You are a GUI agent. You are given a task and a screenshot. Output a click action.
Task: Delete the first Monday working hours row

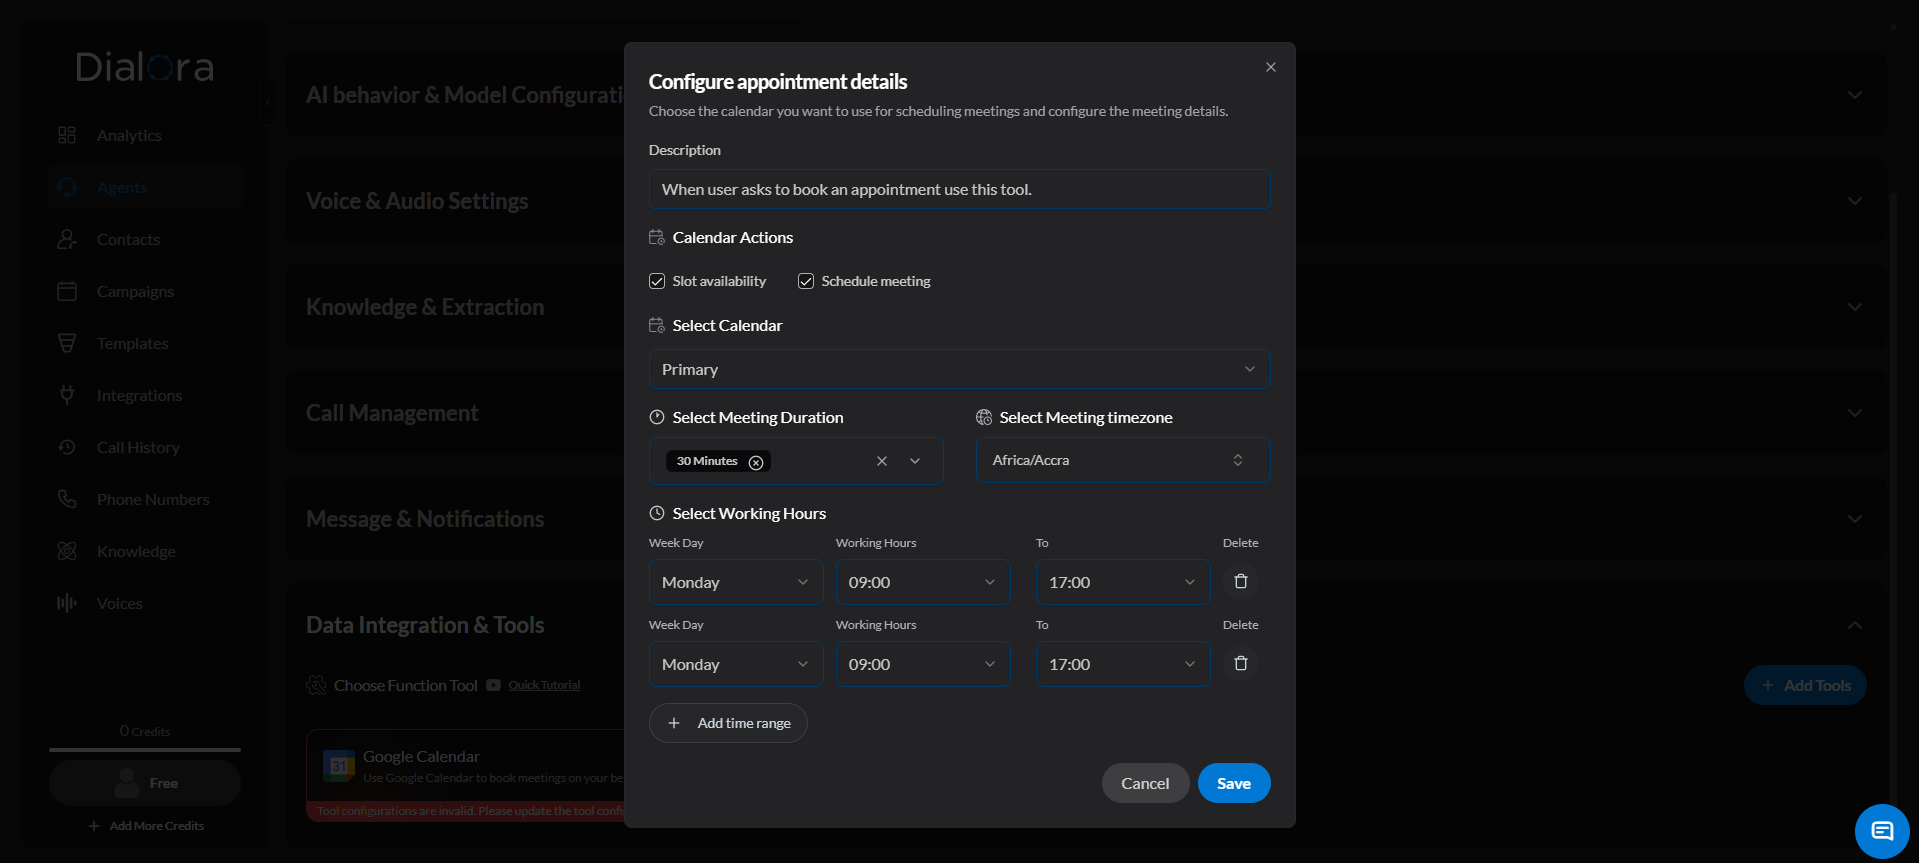point(1240,581)
